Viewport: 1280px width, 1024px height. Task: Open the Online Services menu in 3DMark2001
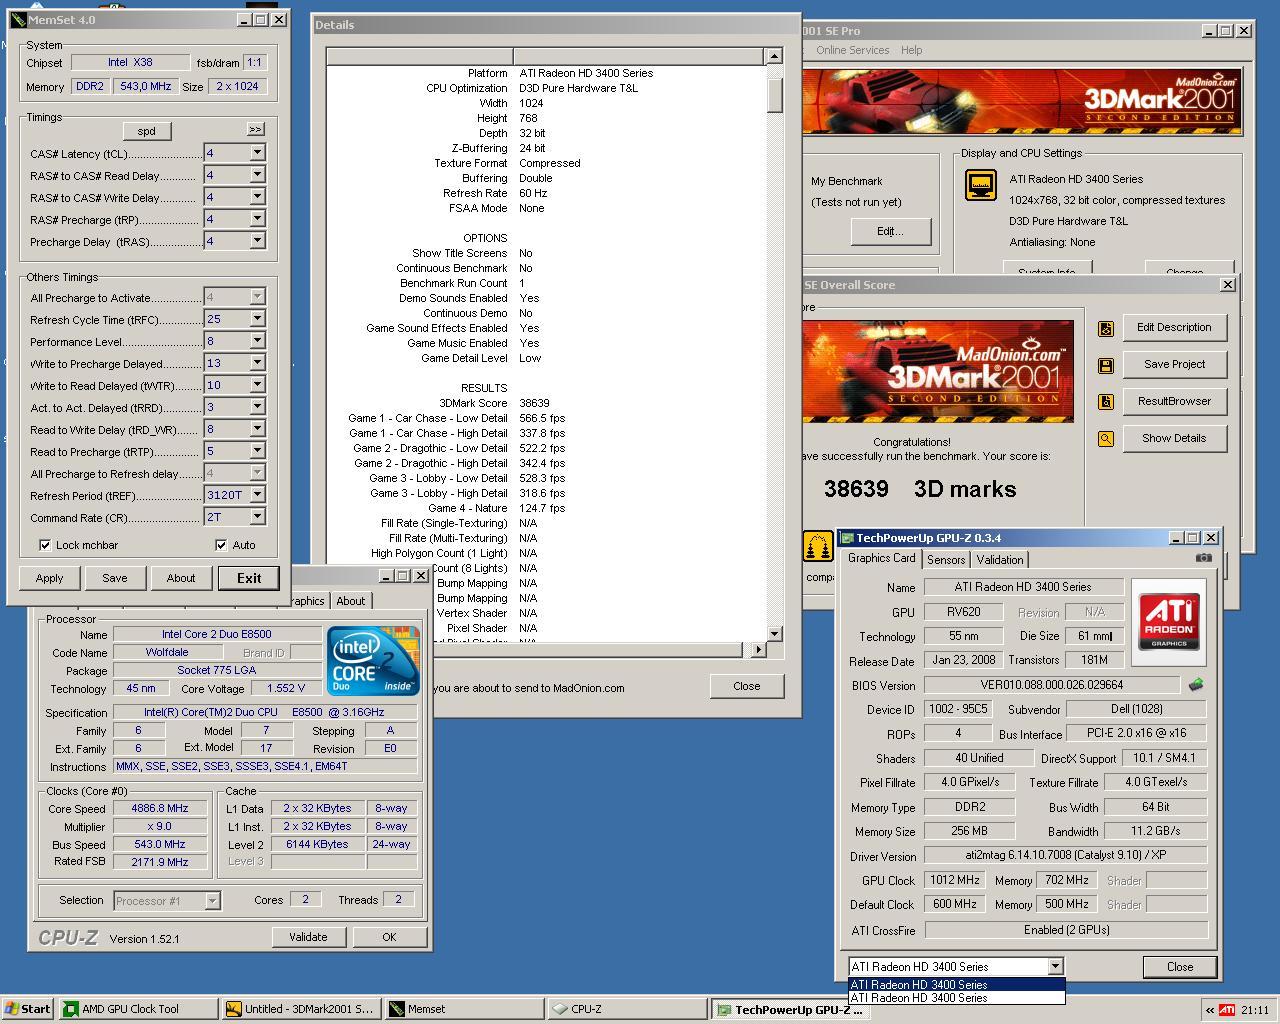[852, 50]
